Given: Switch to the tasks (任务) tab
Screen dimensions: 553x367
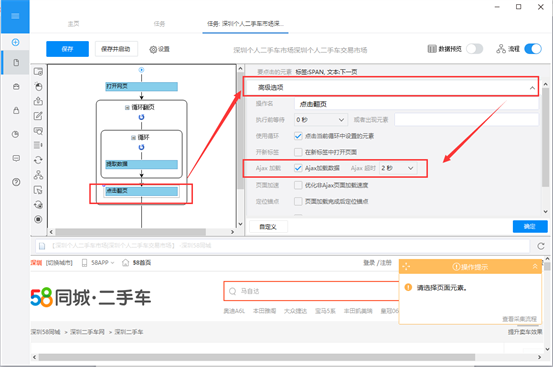Looking at the screenshot, I should click(x=159, y=24).
